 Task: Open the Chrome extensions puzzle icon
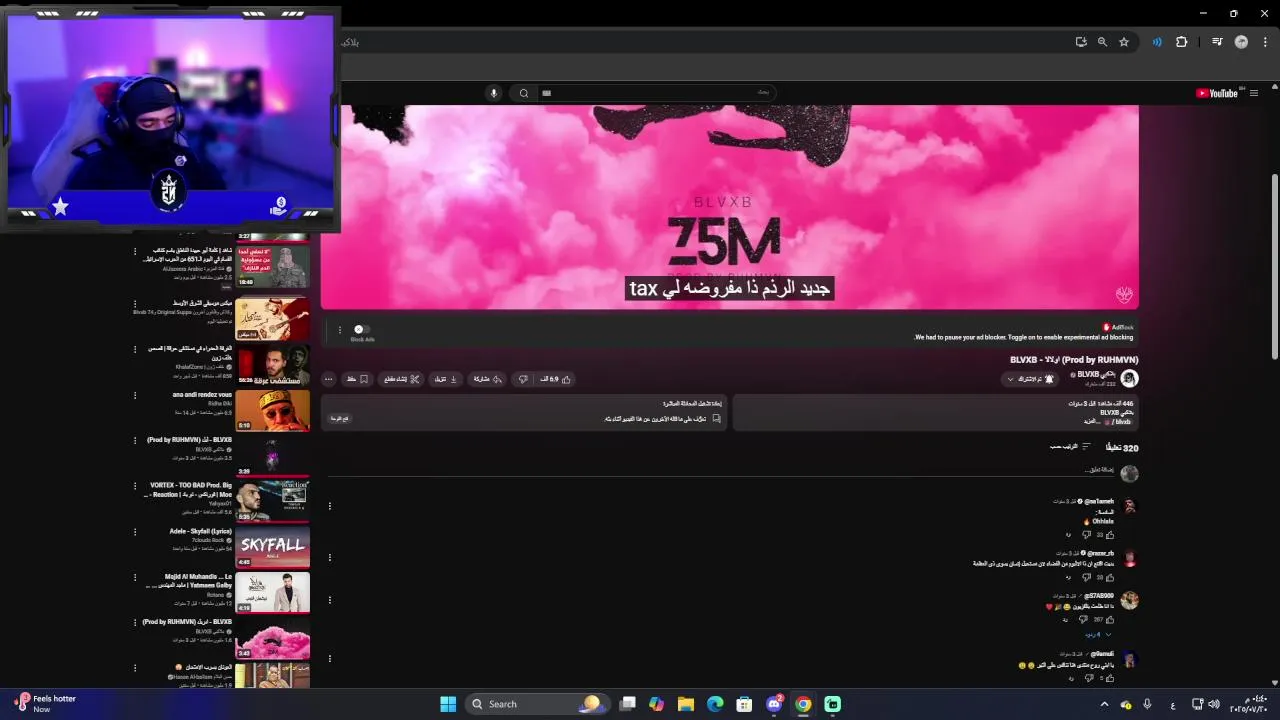click(1181, 42)
